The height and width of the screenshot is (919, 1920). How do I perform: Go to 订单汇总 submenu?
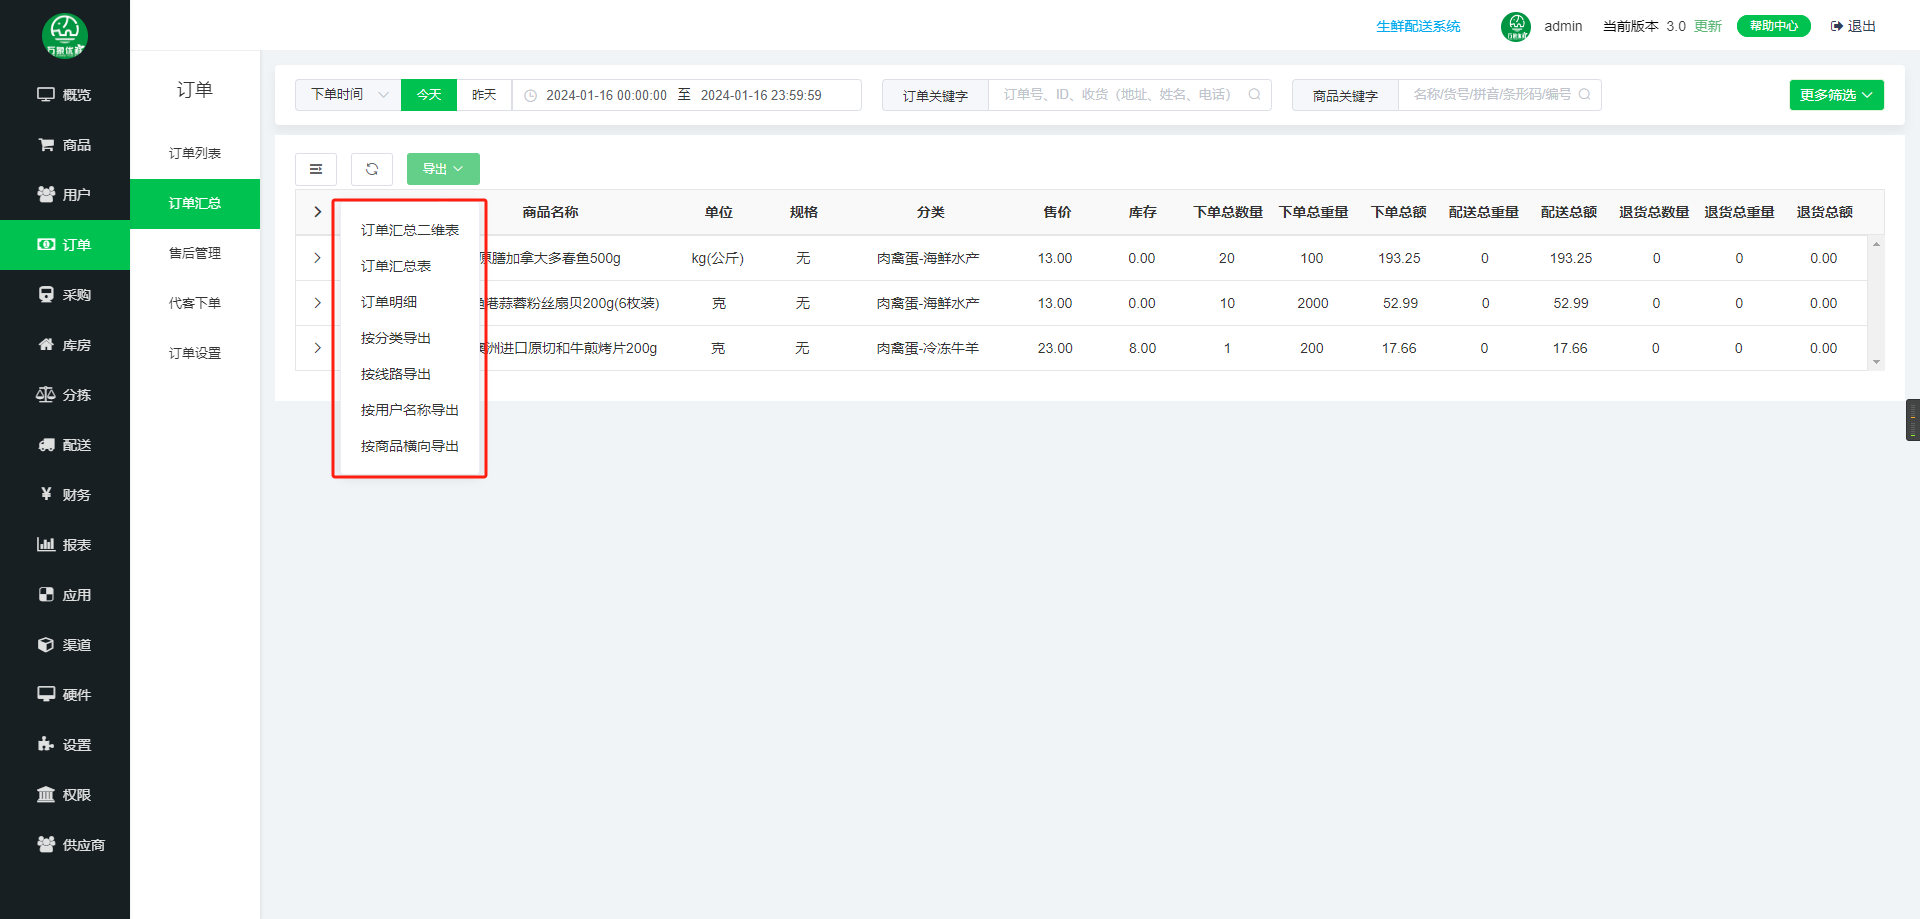[195, 203]
